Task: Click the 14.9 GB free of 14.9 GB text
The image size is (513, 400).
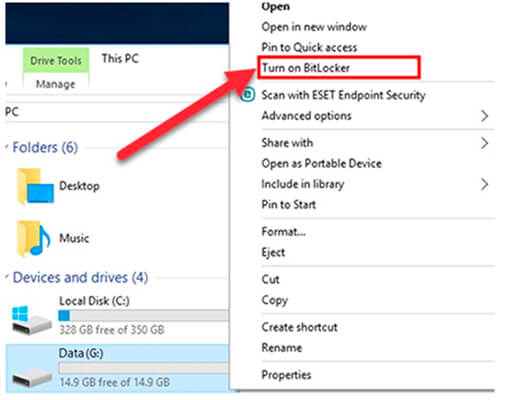Action: pyautogui.click(x=114, y=382)
